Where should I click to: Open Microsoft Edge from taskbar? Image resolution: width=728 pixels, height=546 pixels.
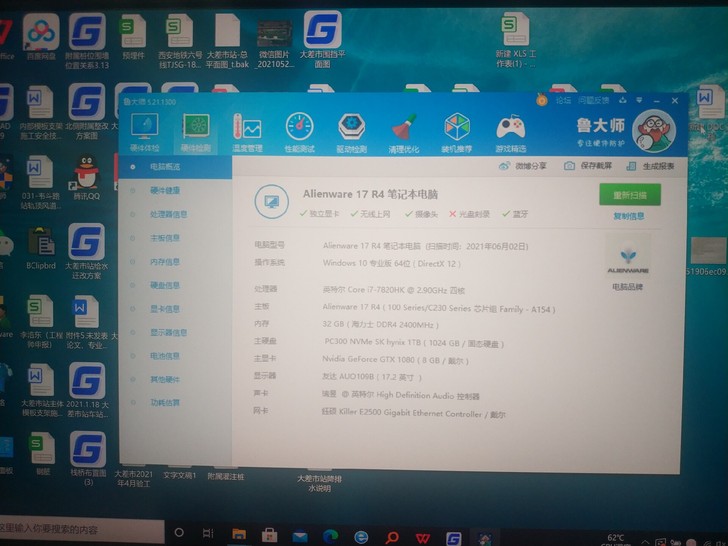[x=331, y=536]
